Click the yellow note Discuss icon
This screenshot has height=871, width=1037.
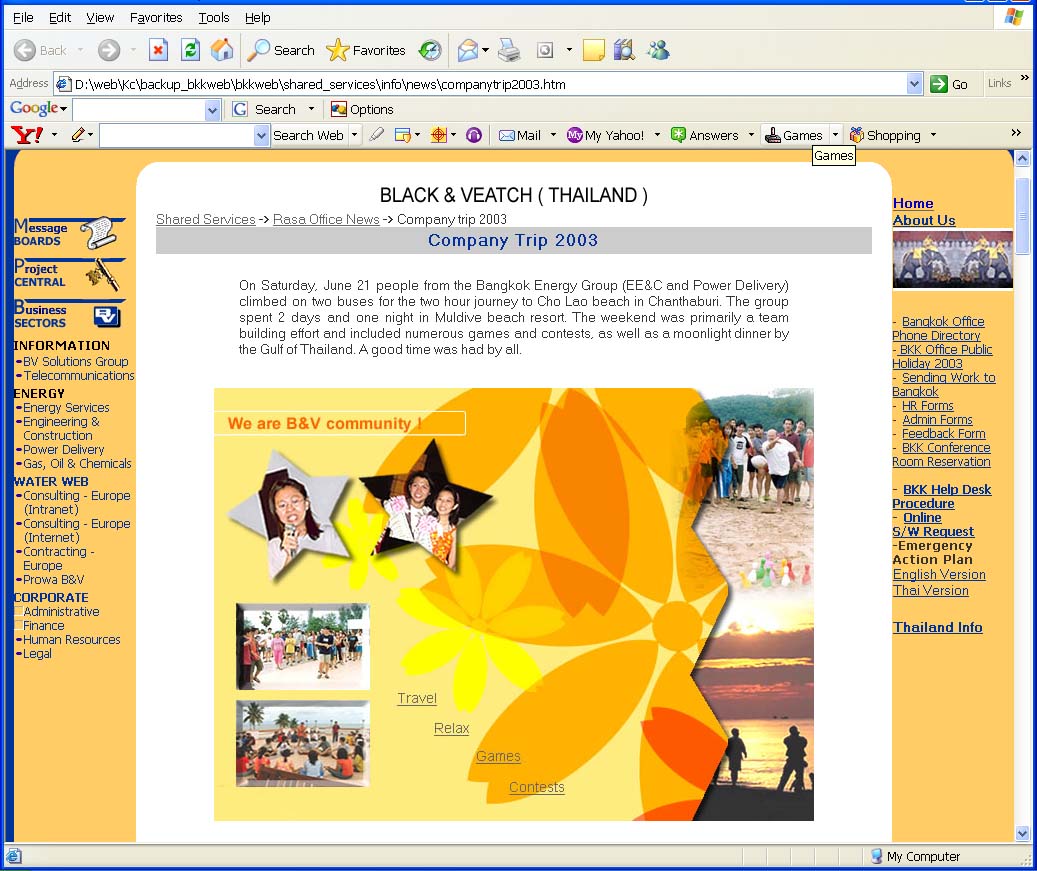593,50
